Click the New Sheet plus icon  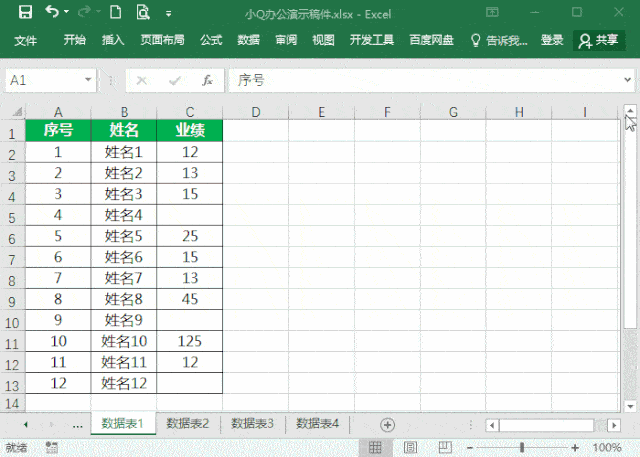point(387,425)
